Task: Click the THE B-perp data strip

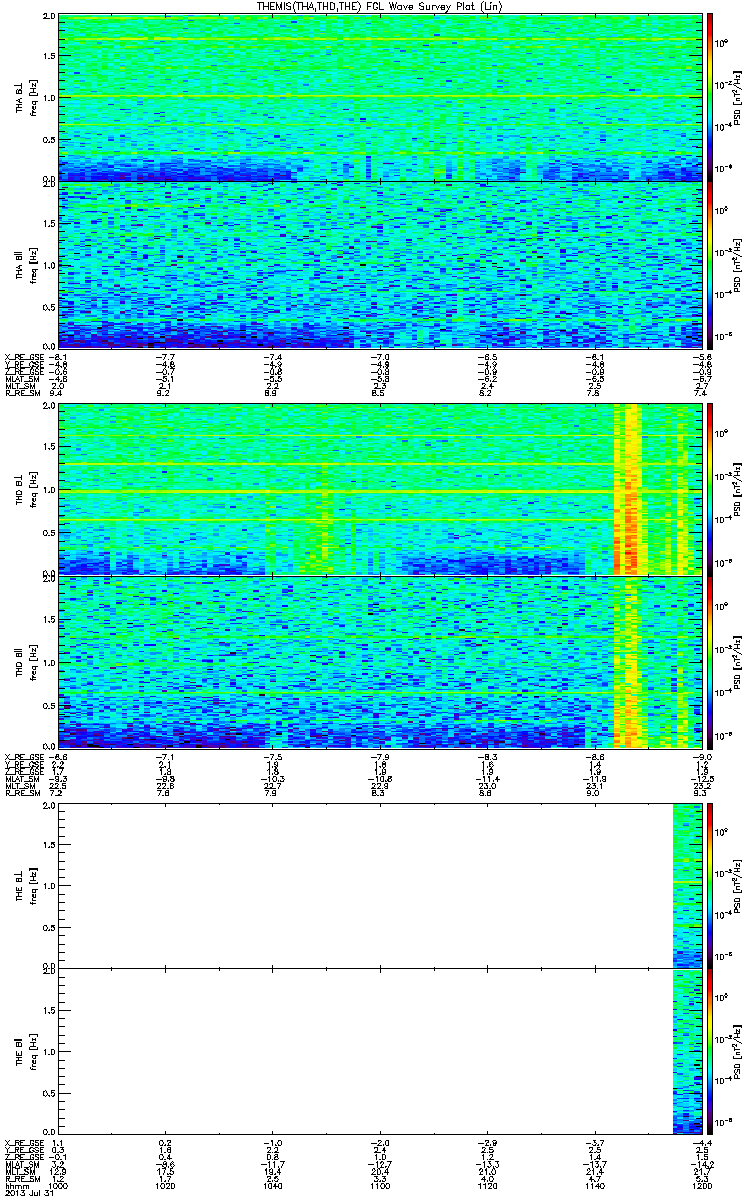Action: coord(687,886)
